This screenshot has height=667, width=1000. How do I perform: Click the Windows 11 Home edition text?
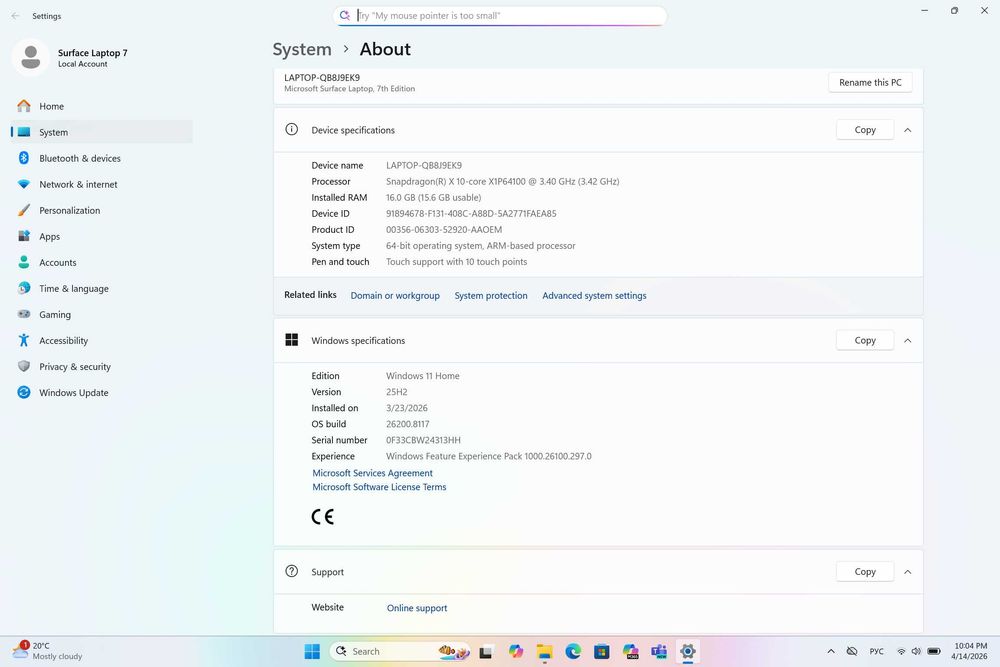tap(423, 376)
